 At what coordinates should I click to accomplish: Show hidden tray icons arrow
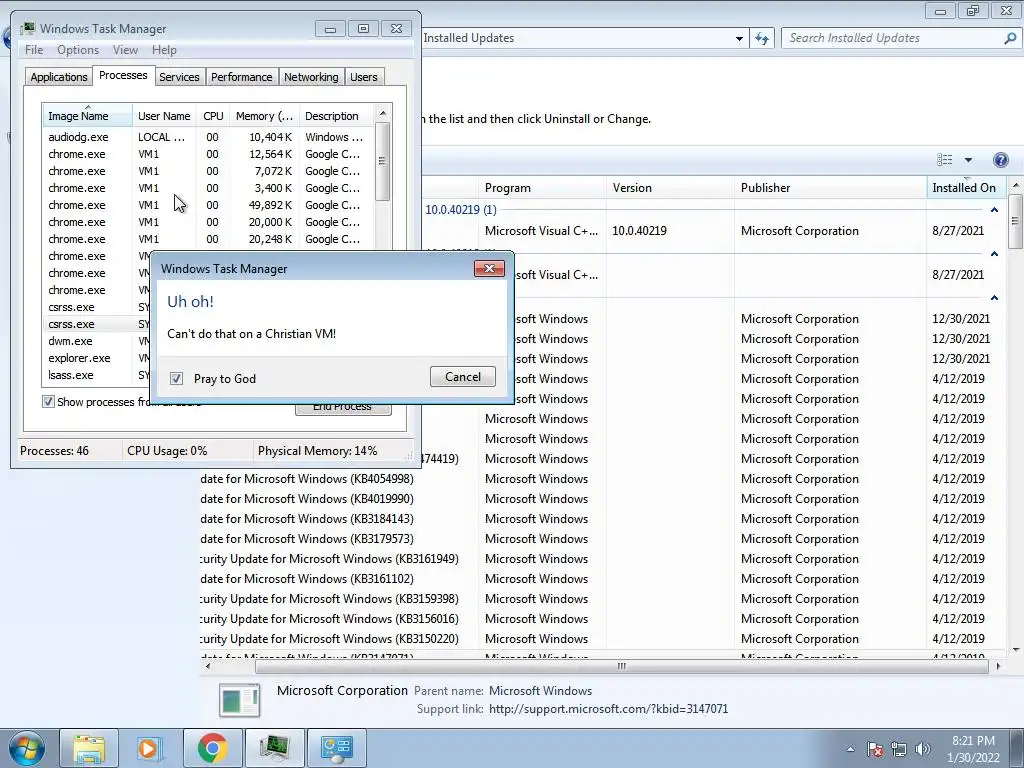coord(850,749)
